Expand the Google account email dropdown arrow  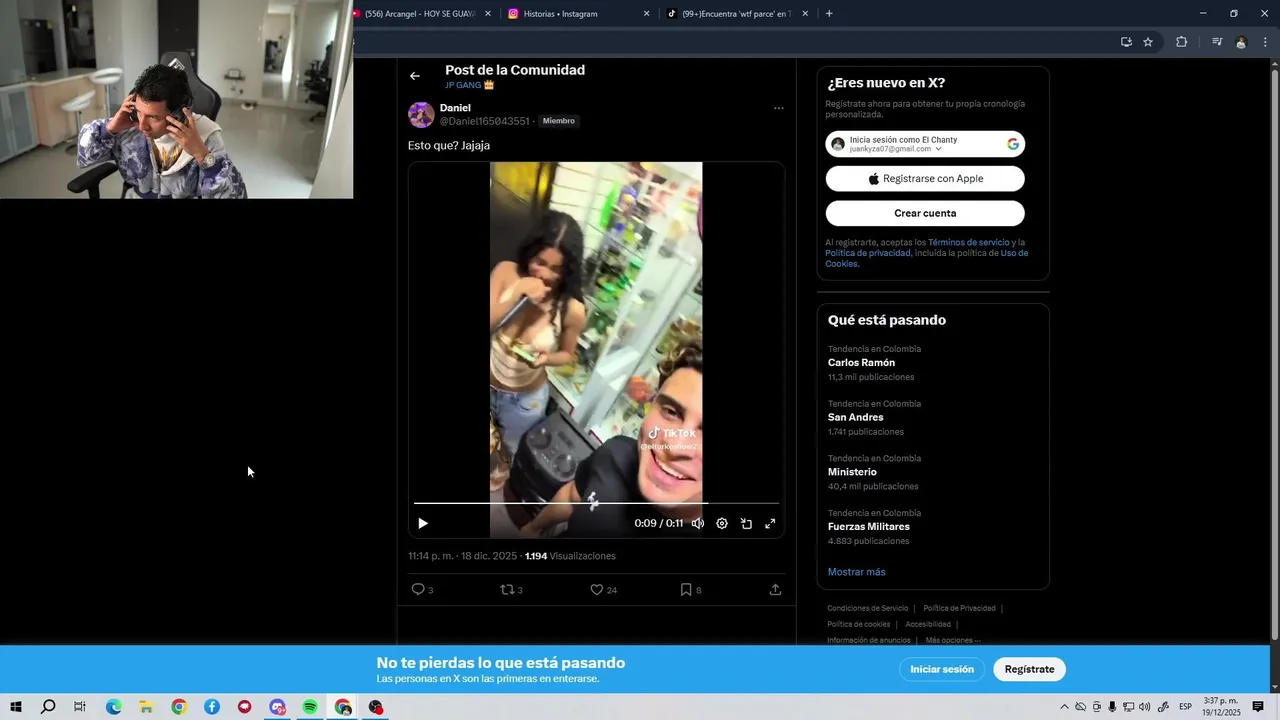(938, 149)
